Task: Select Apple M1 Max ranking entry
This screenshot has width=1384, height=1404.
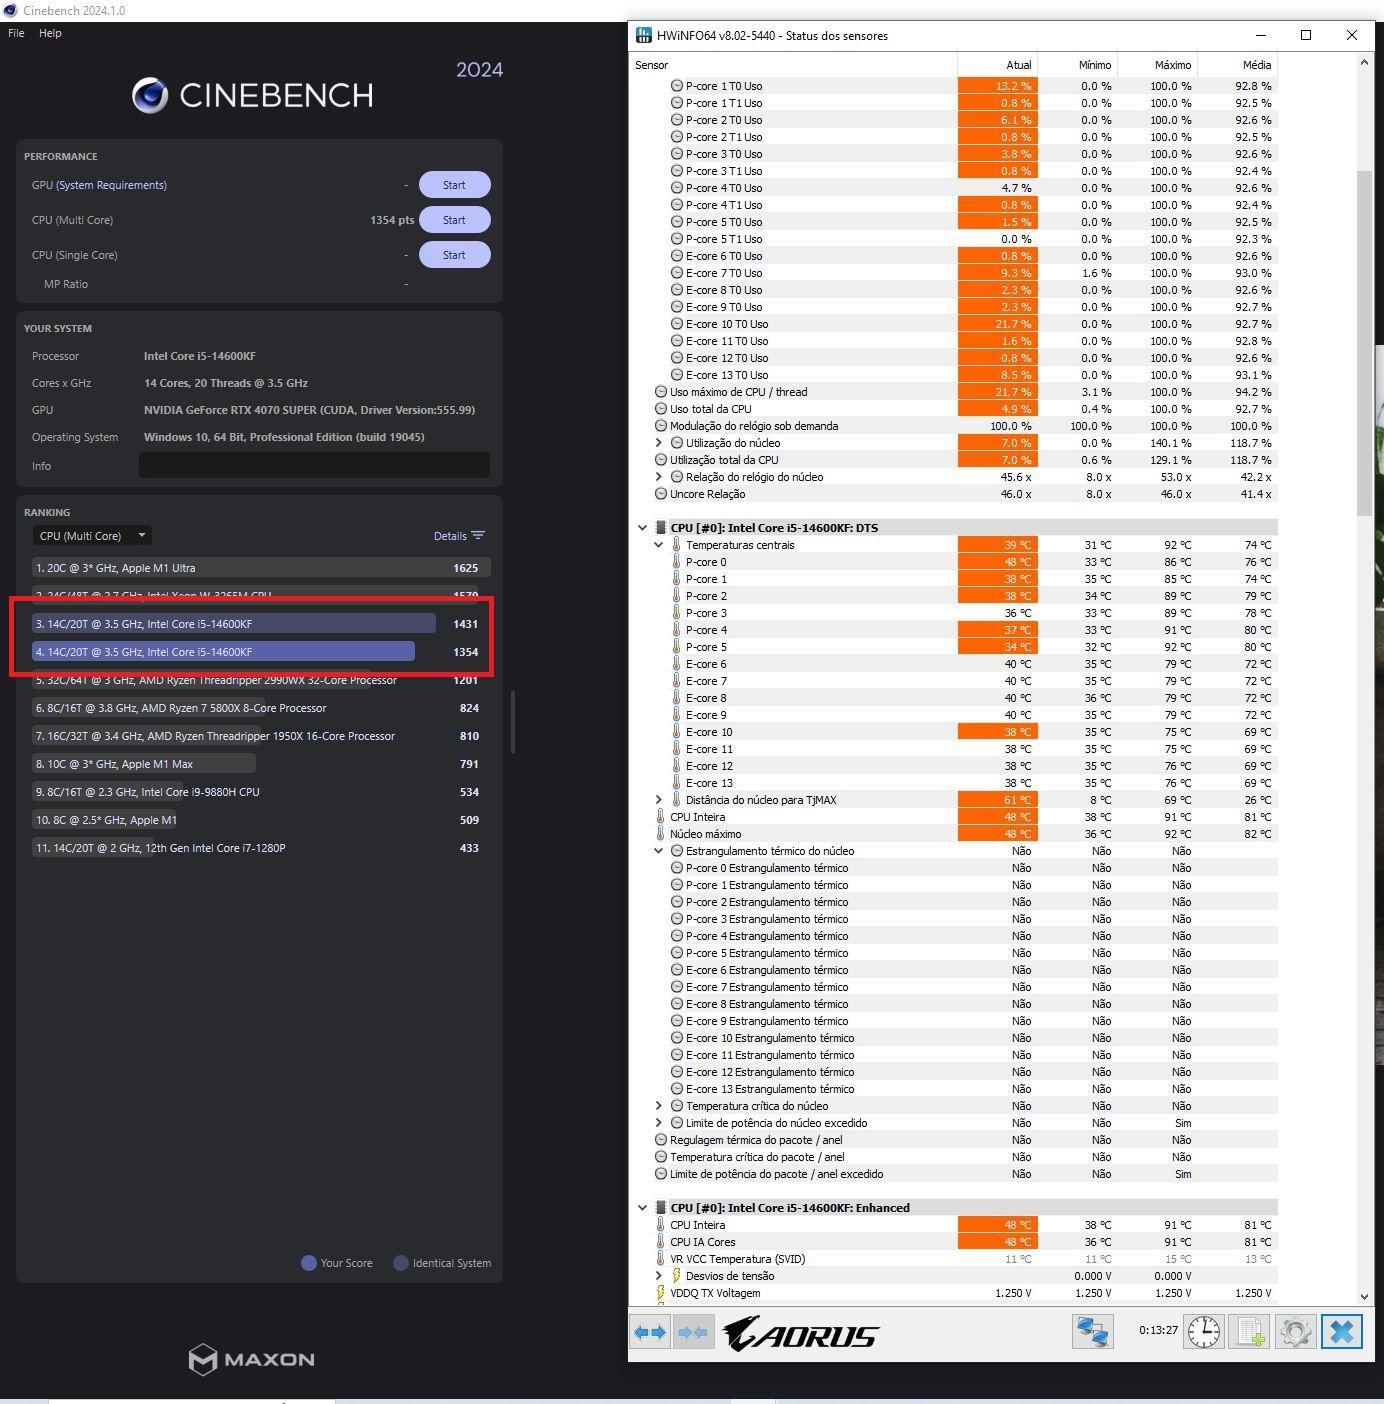Action: [261, 764]
